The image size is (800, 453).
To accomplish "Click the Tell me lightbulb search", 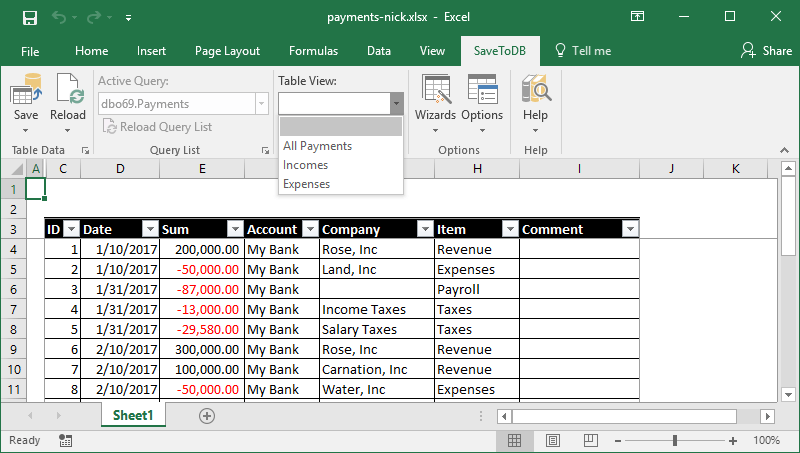I will pos(583,51).
